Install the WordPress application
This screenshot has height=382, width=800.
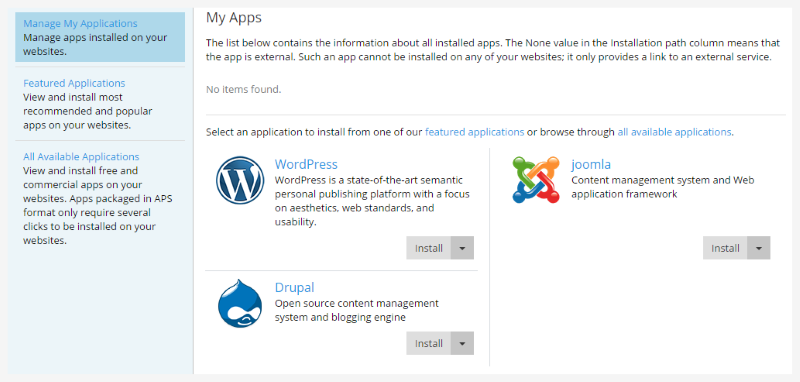point(429,248)
